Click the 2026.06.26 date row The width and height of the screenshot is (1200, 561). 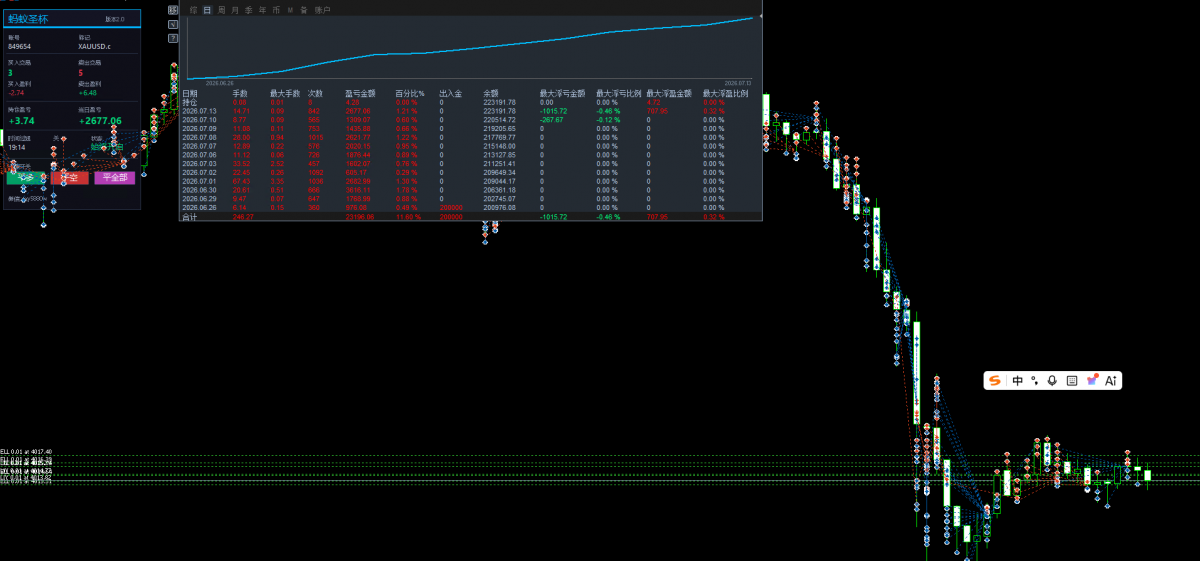[199, 207]
